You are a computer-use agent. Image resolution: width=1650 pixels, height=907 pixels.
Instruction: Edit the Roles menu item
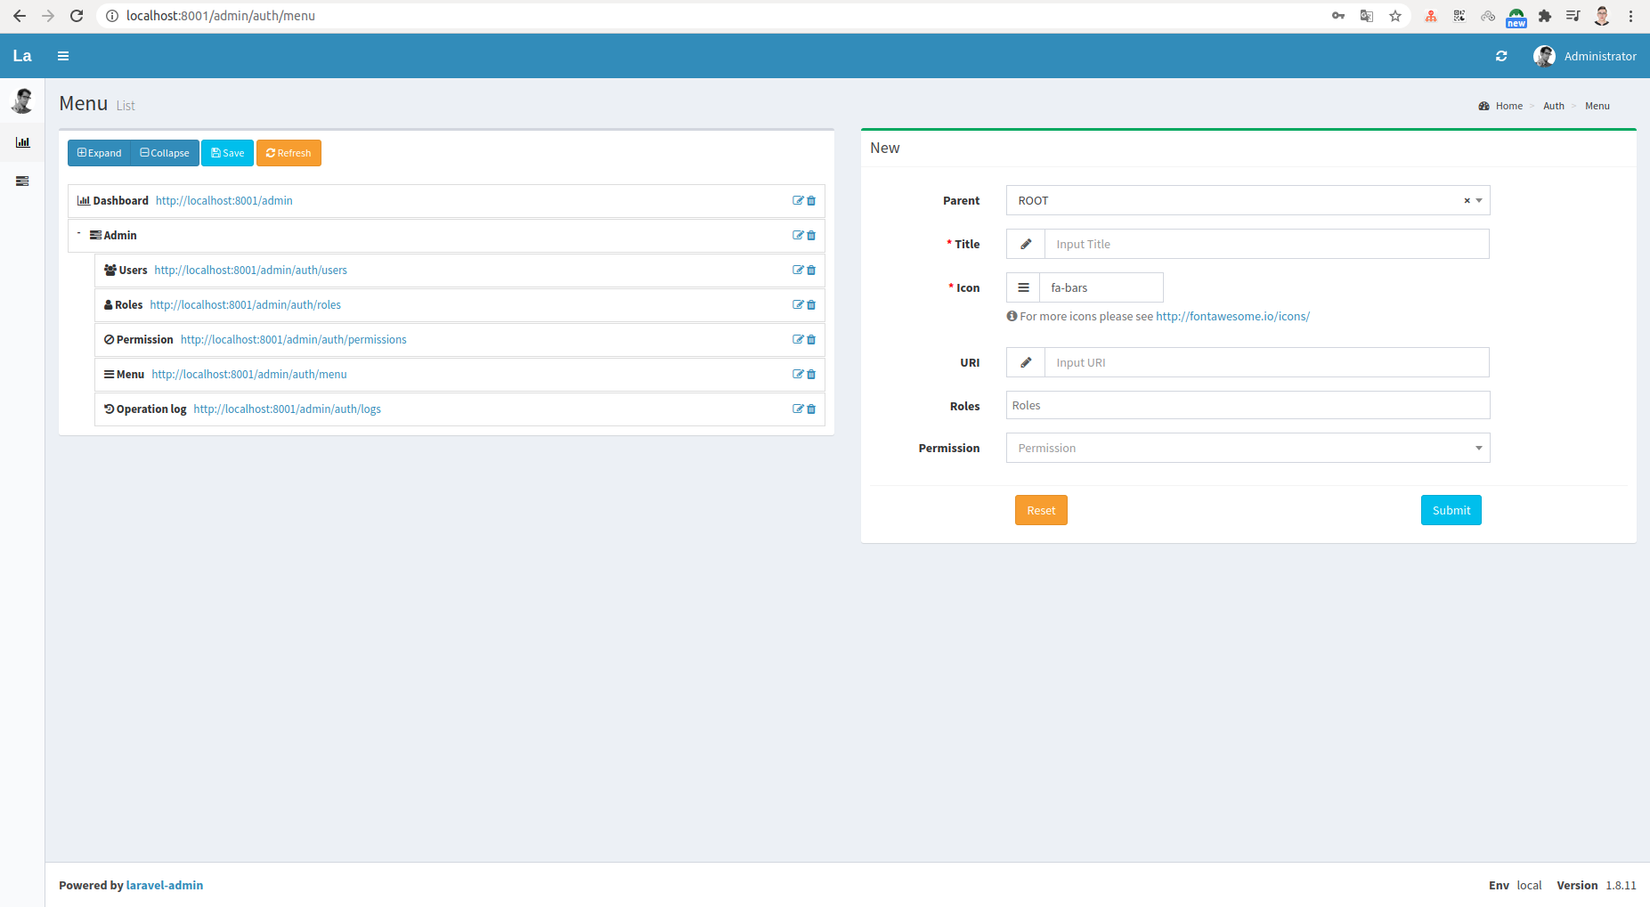coord(798,305)
